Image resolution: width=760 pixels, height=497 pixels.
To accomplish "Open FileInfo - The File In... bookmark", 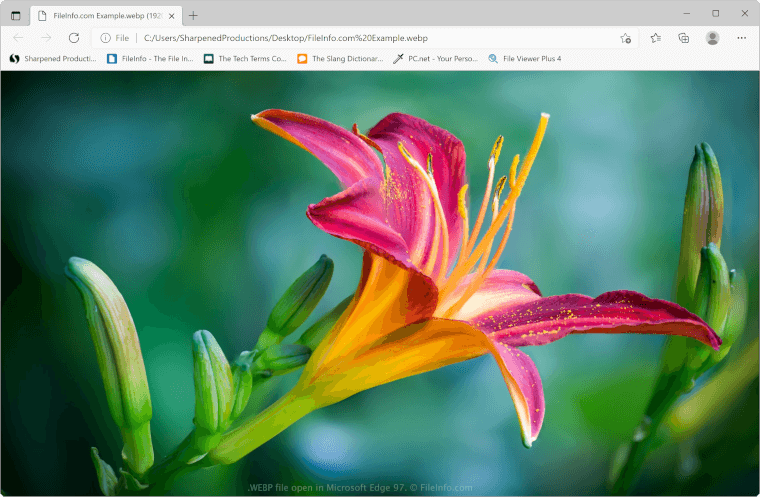I will 150,59.
